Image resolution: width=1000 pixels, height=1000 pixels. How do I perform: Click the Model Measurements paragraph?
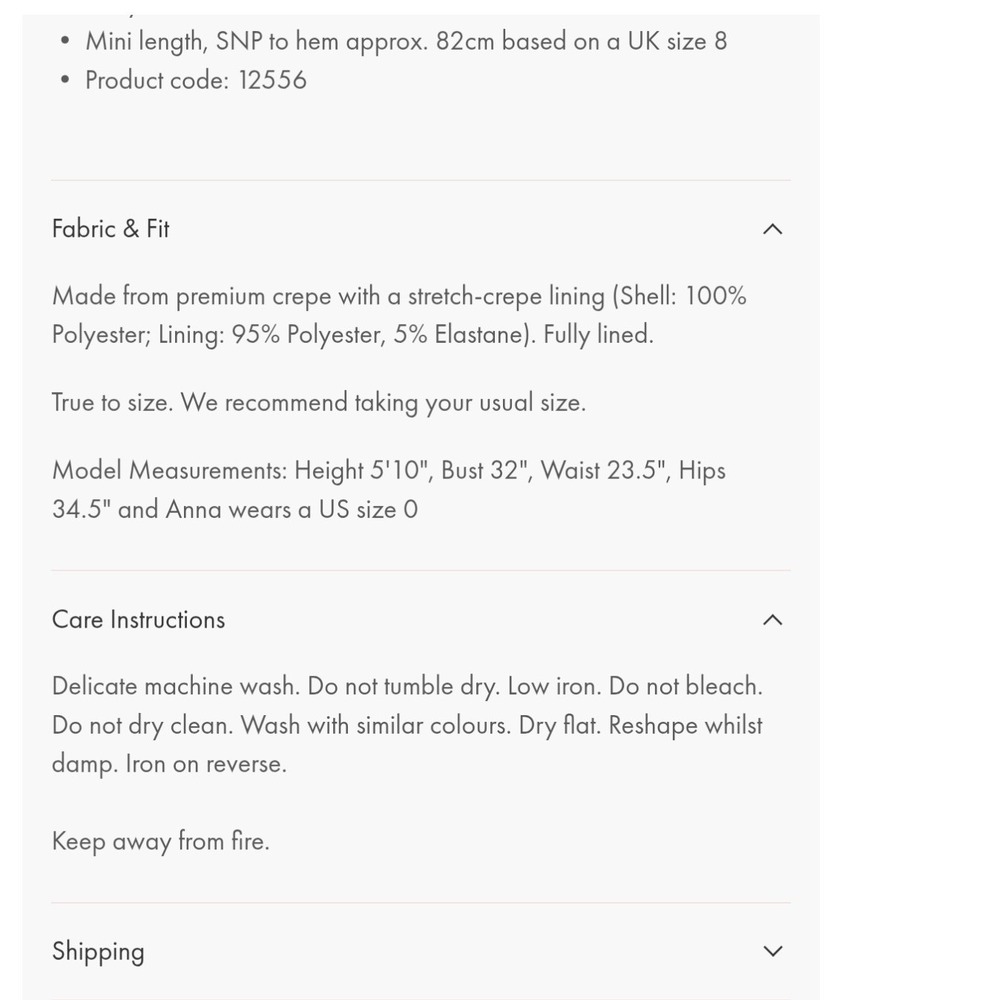(389, 490)
